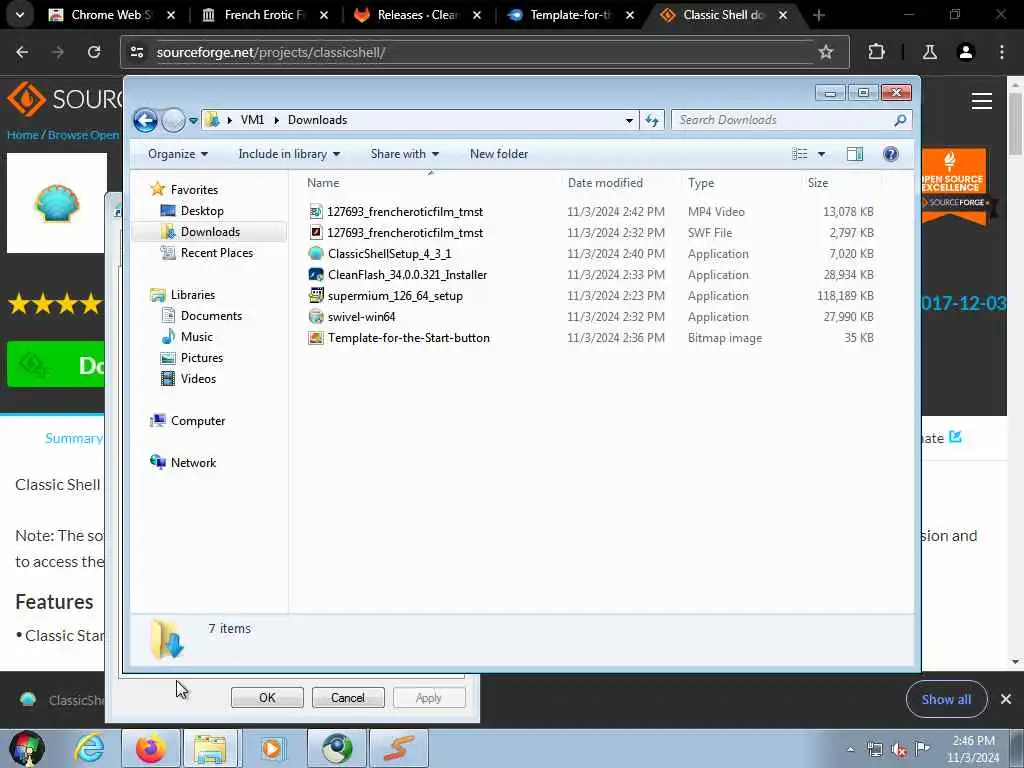1024x768 pixels.
Task: Open the recent locations dropdown beside forward arrow
Action: (x=193, y=121)
